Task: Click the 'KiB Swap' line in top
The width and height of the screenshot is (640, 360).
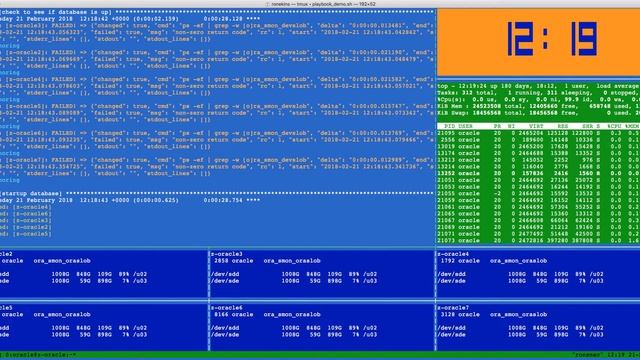Action: point(538,113)
